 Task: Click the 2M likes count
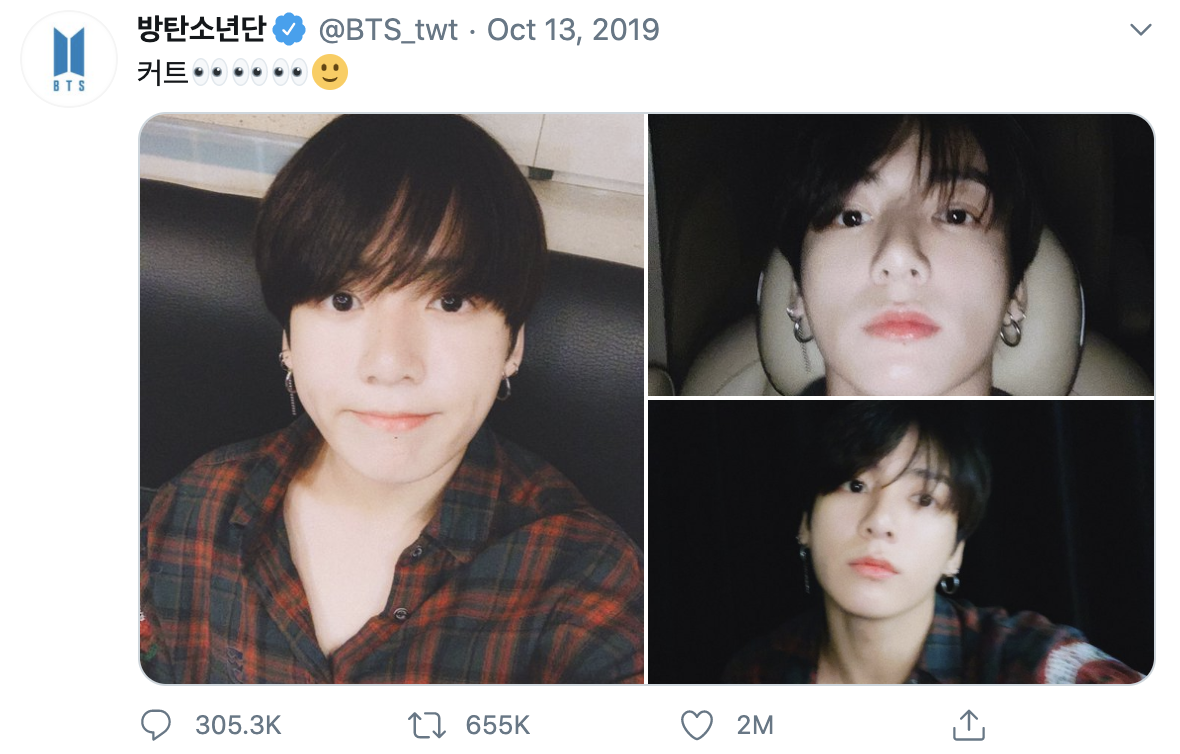[x=754, y=724]
